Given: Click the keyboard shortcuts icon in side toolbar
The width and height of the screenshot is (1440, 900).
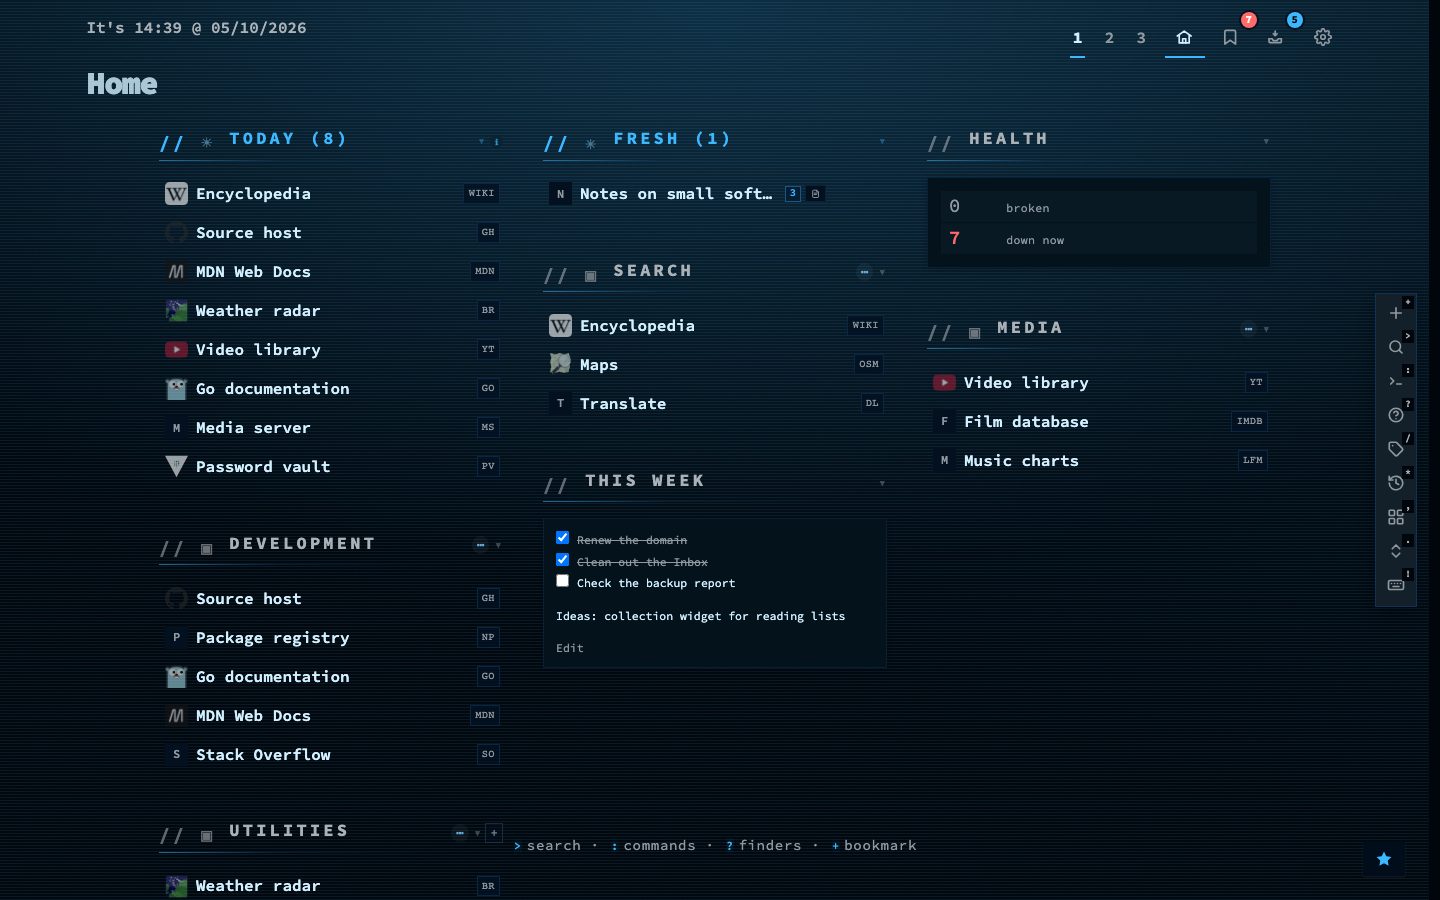Looking at the screenshot, I should (x=1396, y=585).
